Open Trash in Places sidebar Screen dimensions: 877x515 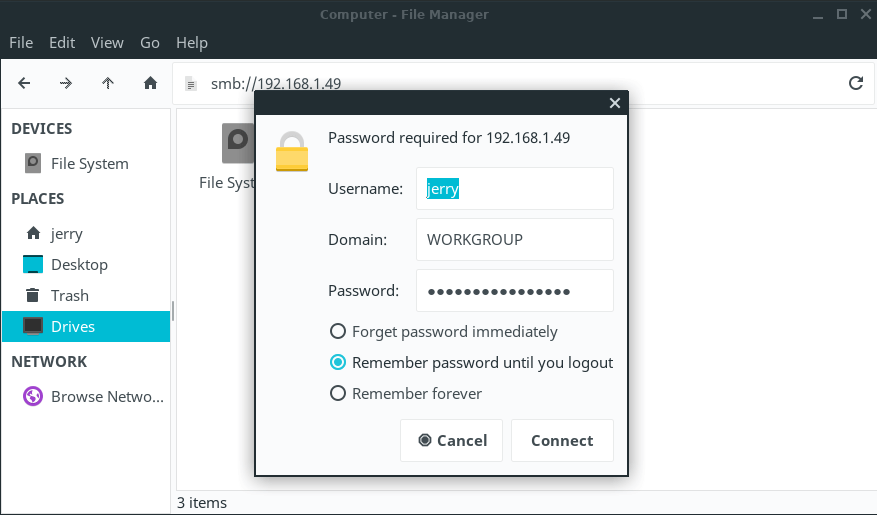pyautogui.click(x=69, y=296)
